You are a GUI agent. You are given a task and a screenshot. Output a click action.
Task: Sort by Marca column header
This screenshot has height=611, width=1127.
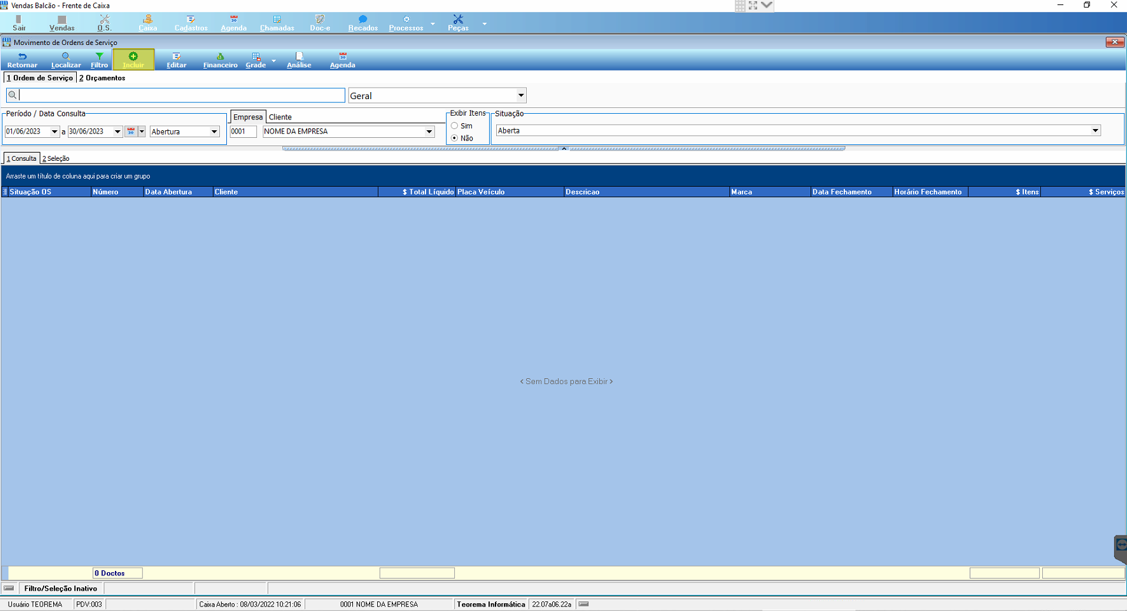click(x=770, y=192)
